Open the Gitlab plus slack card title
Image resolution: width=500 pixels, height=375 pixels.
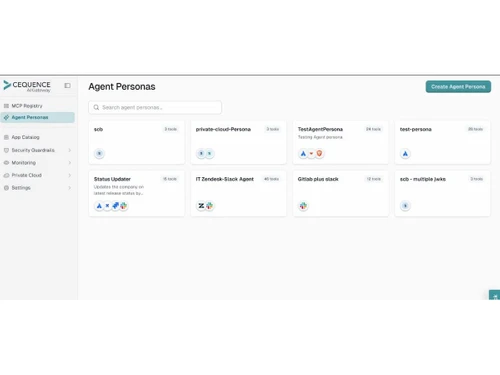pos(318,179)
